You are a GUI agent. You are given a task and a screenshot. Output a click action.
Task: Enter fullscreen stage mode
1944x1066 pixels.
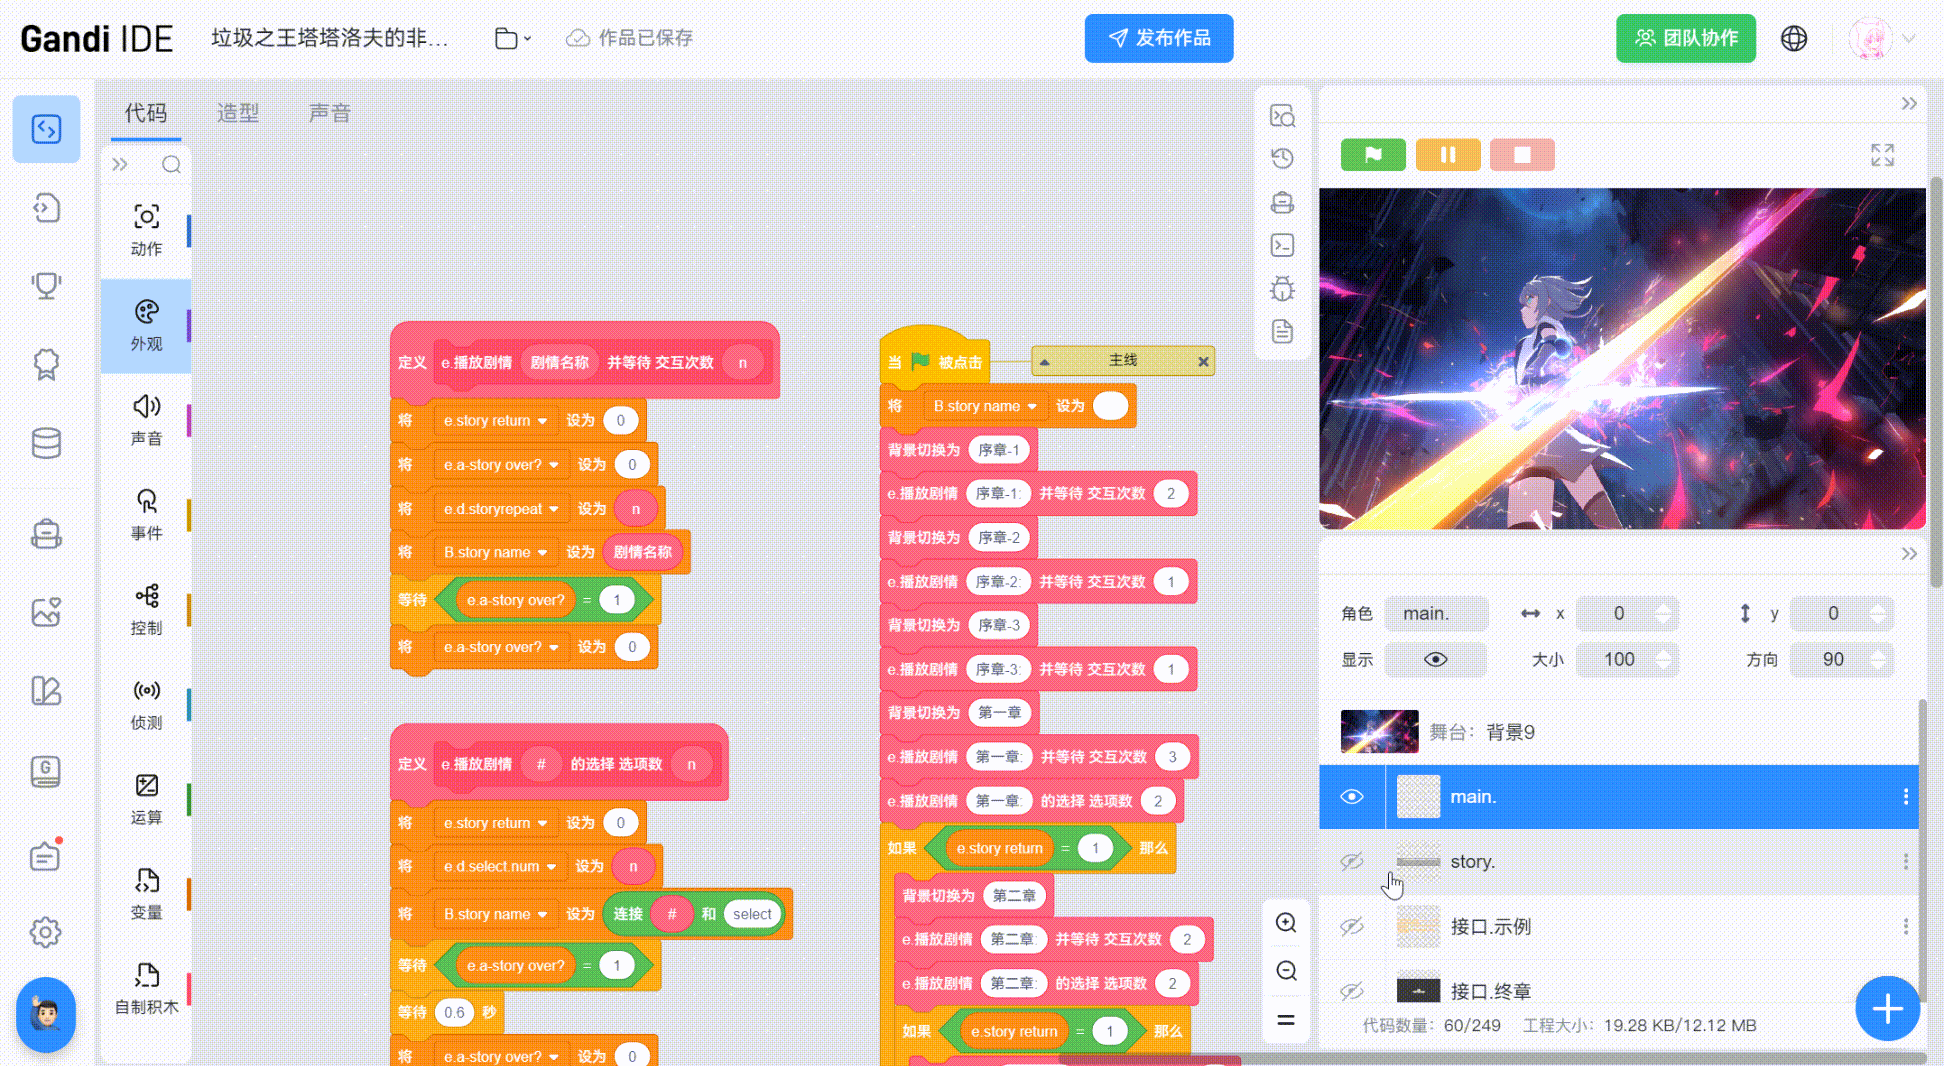coord(1882,155)
